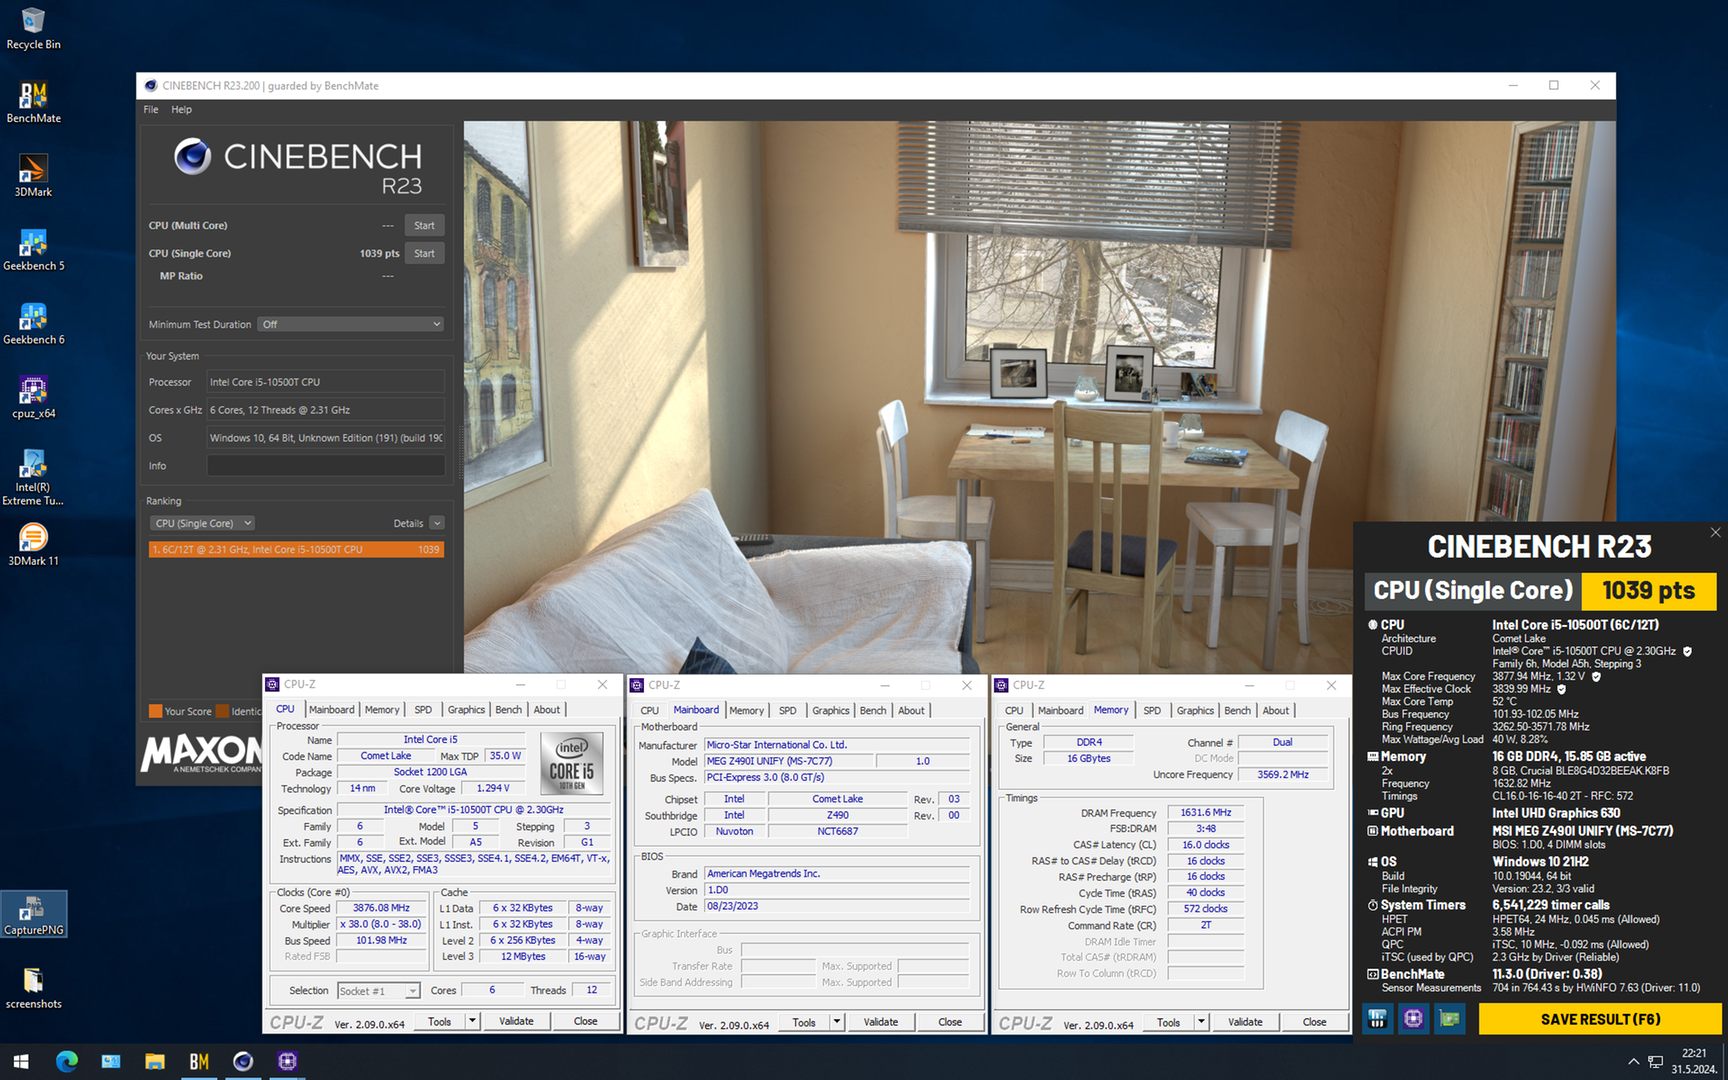The image size is (1728, 1080).
Task: Open the Geekbench 6 desktop icon
Action: (33, 324)
